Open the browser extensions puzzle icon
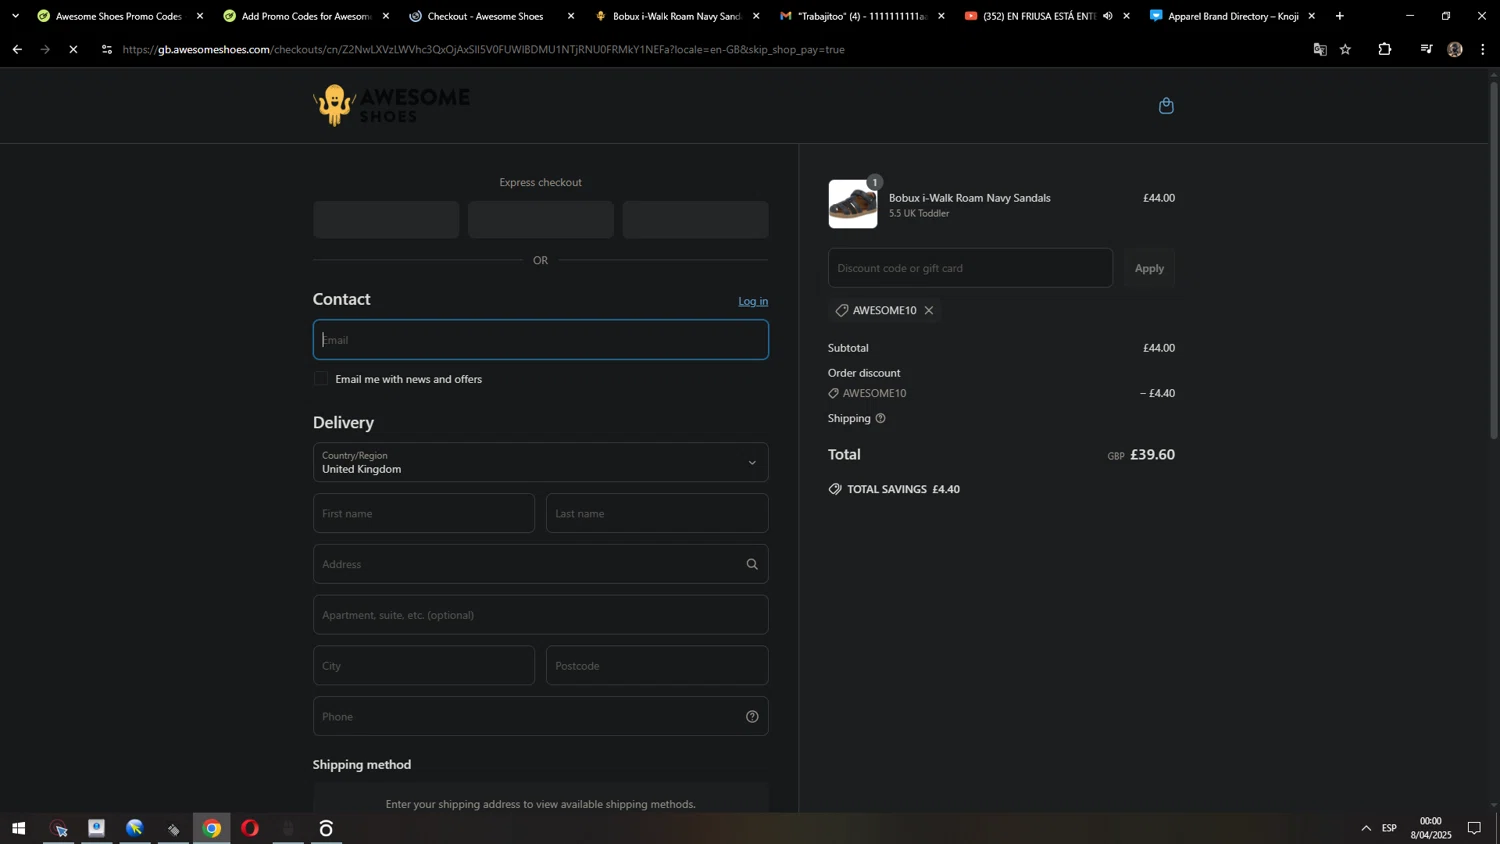Screen dimensions: 1500x844 1385,49
